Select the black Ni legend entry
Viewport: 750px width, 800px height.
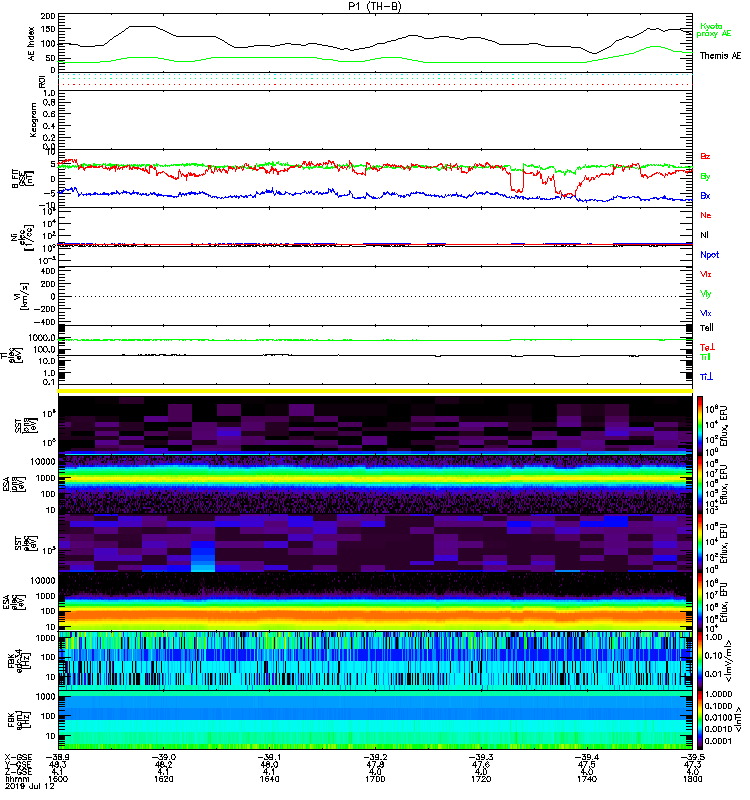point(705,235)
